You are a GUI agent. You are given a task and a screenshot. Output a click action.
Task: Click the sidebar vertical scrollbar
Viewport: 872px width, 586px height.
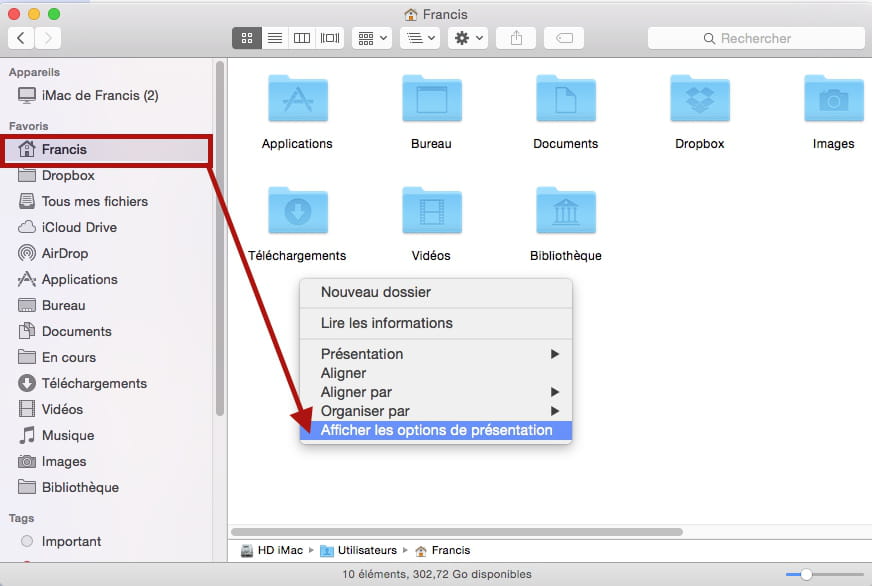[220, 238]
